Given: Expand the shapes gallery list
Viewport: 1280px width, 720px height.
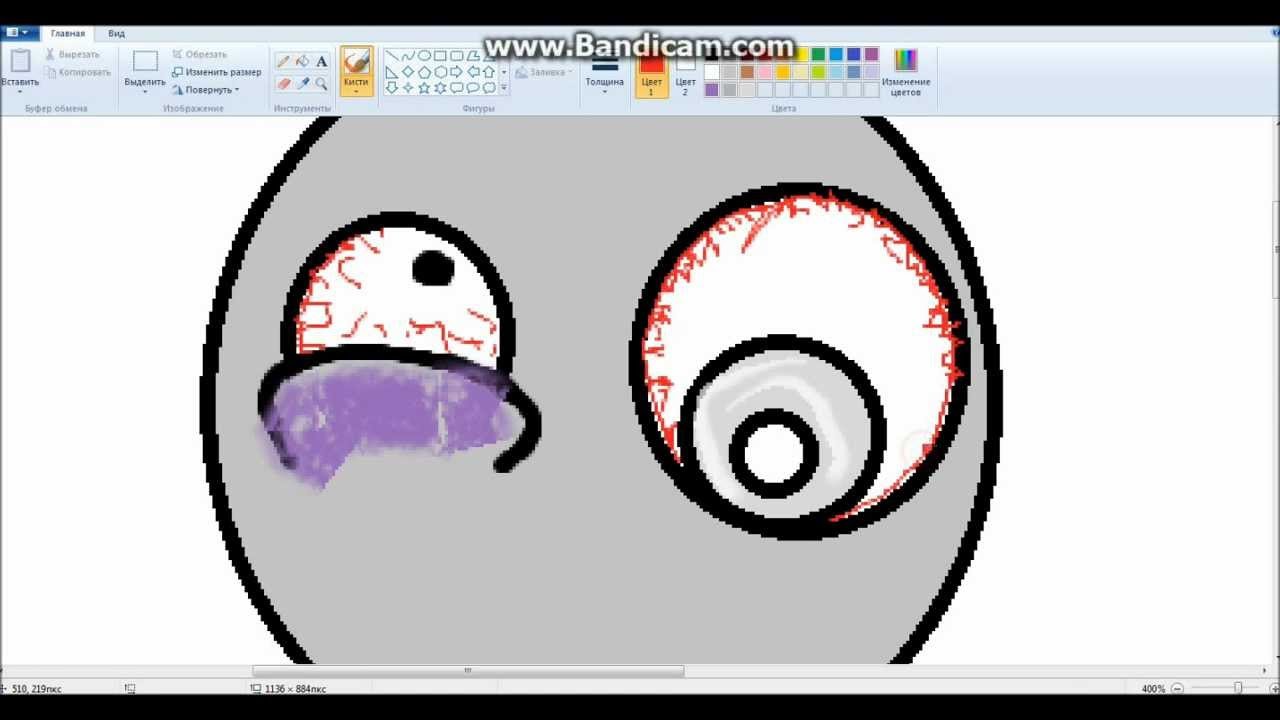Looking at the screenshot, I should tap(504, 89).
